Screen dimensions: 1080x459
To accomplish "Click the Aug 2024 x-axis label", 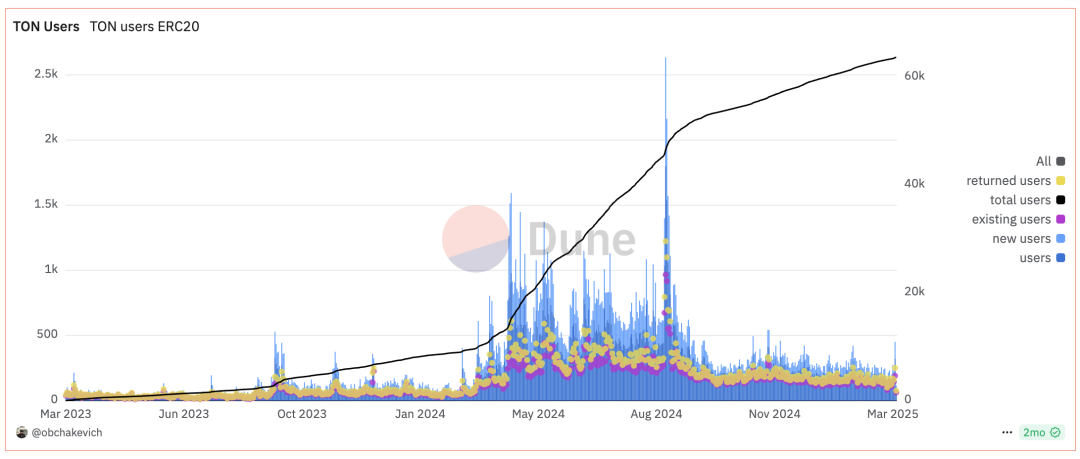I will (x=658, y=413).
